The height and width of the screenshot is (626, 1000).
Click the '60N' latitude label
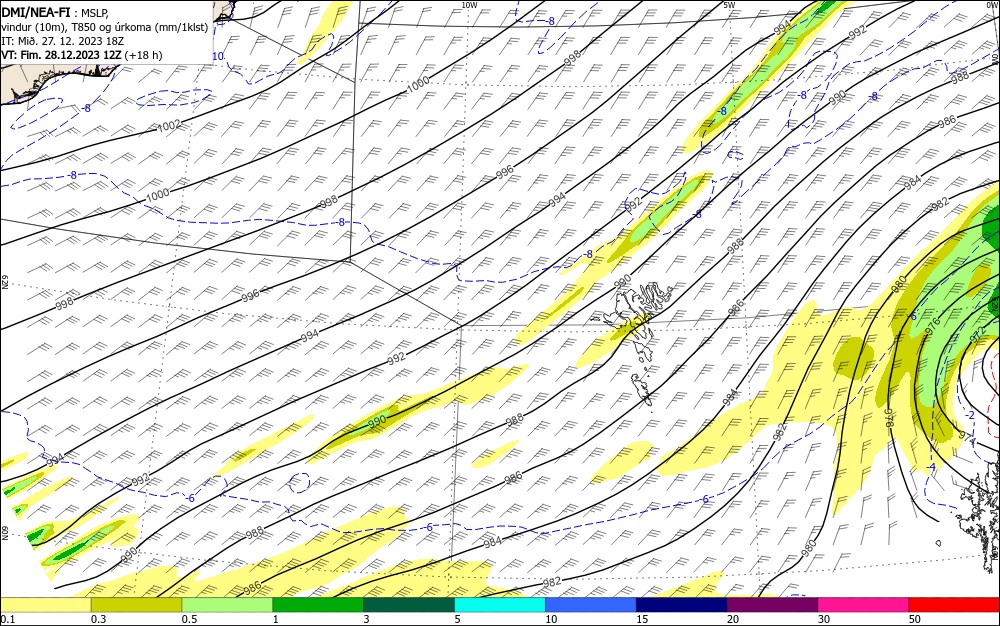pos(4,533)
